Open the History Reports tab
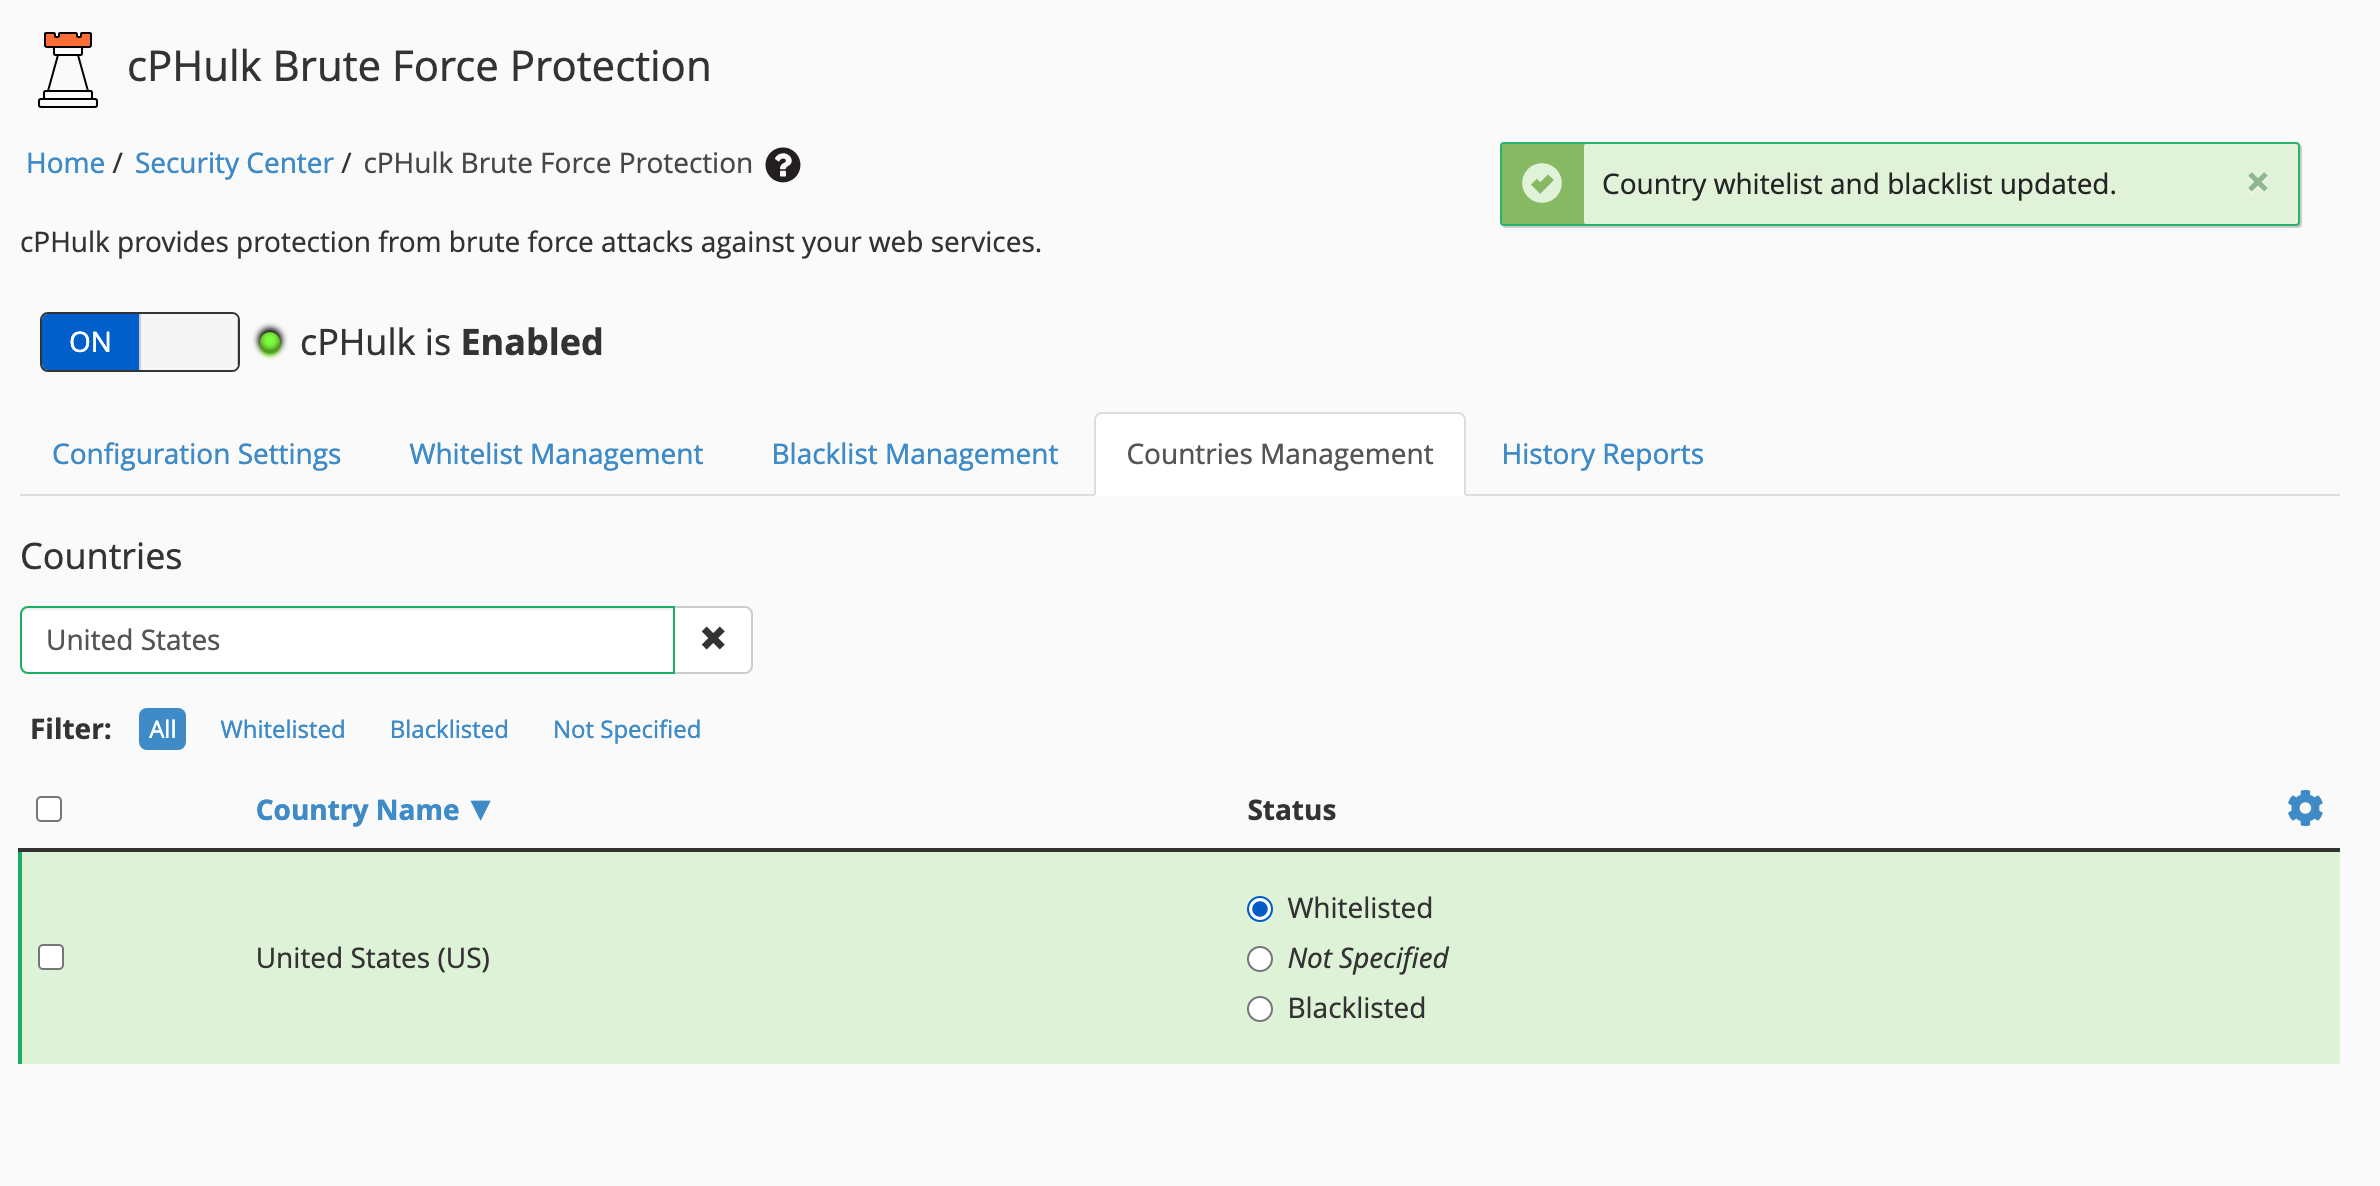This screenshot has height=1186, width=2380. pos(1602,454)
